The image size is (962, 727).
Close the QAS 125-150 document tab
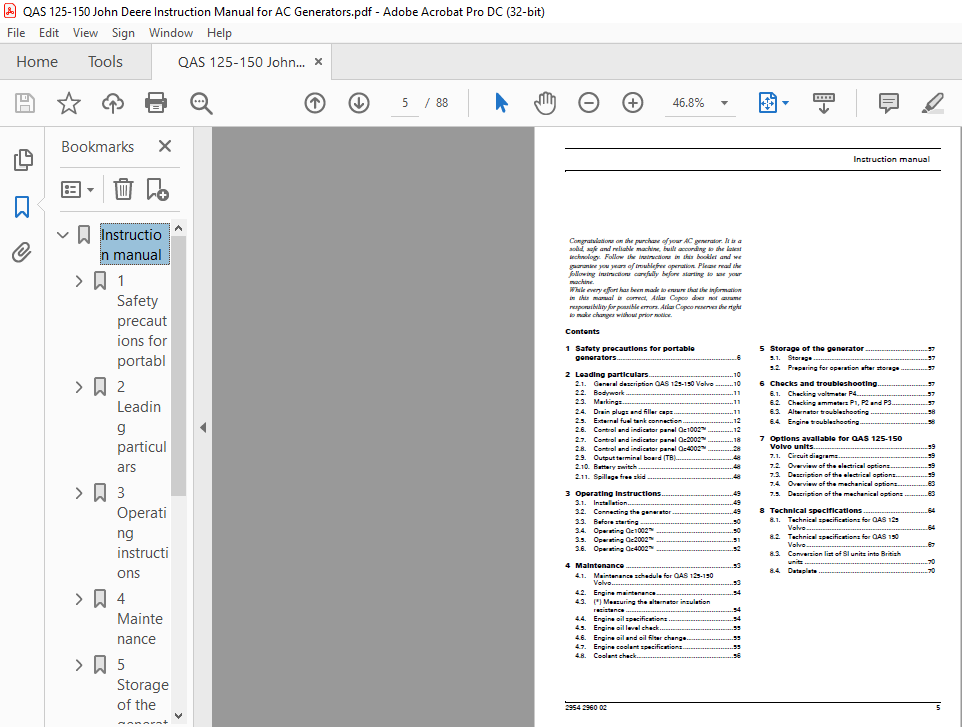[x=318, y=61]
